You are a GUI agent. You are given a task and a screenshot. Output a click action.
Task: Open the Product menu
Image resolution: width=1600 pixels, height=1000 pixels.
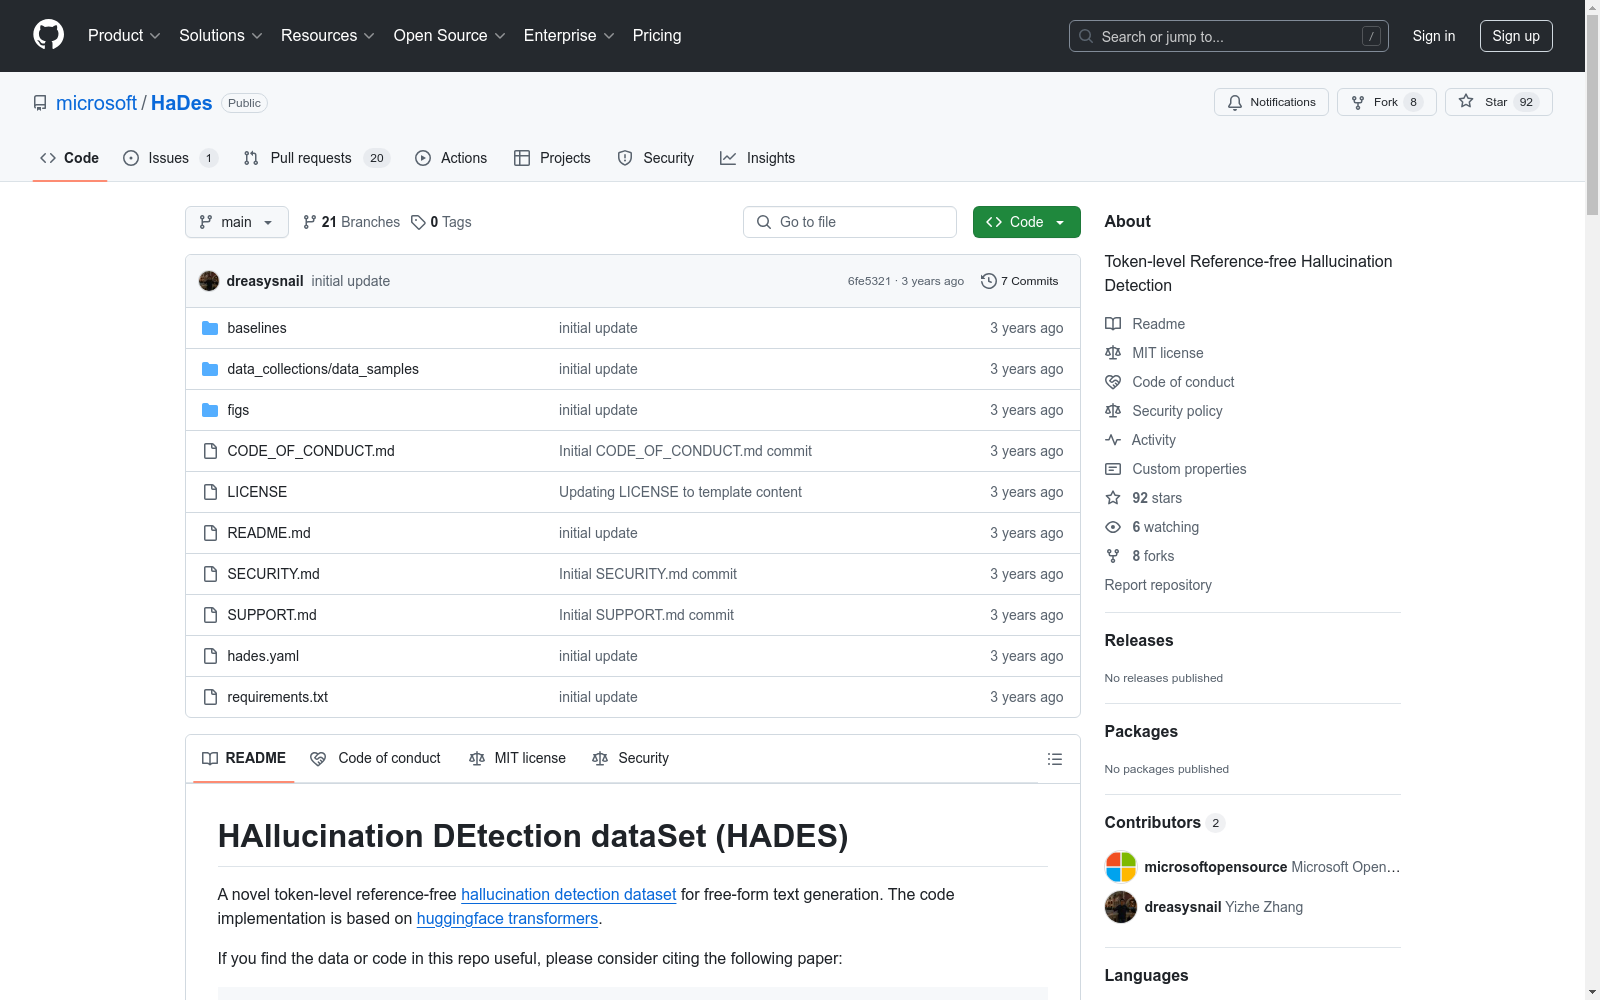[x=124, y=35]
